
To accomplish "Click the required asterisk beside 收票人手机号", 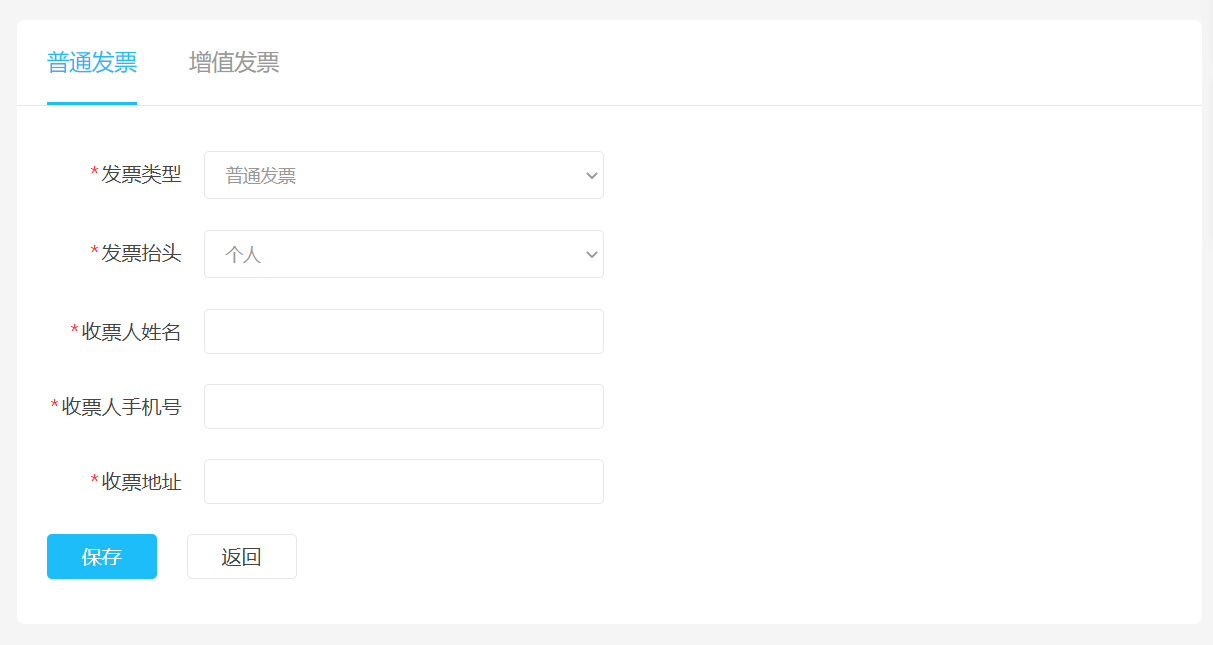I will pyautogui.click(x=55, y=407).
